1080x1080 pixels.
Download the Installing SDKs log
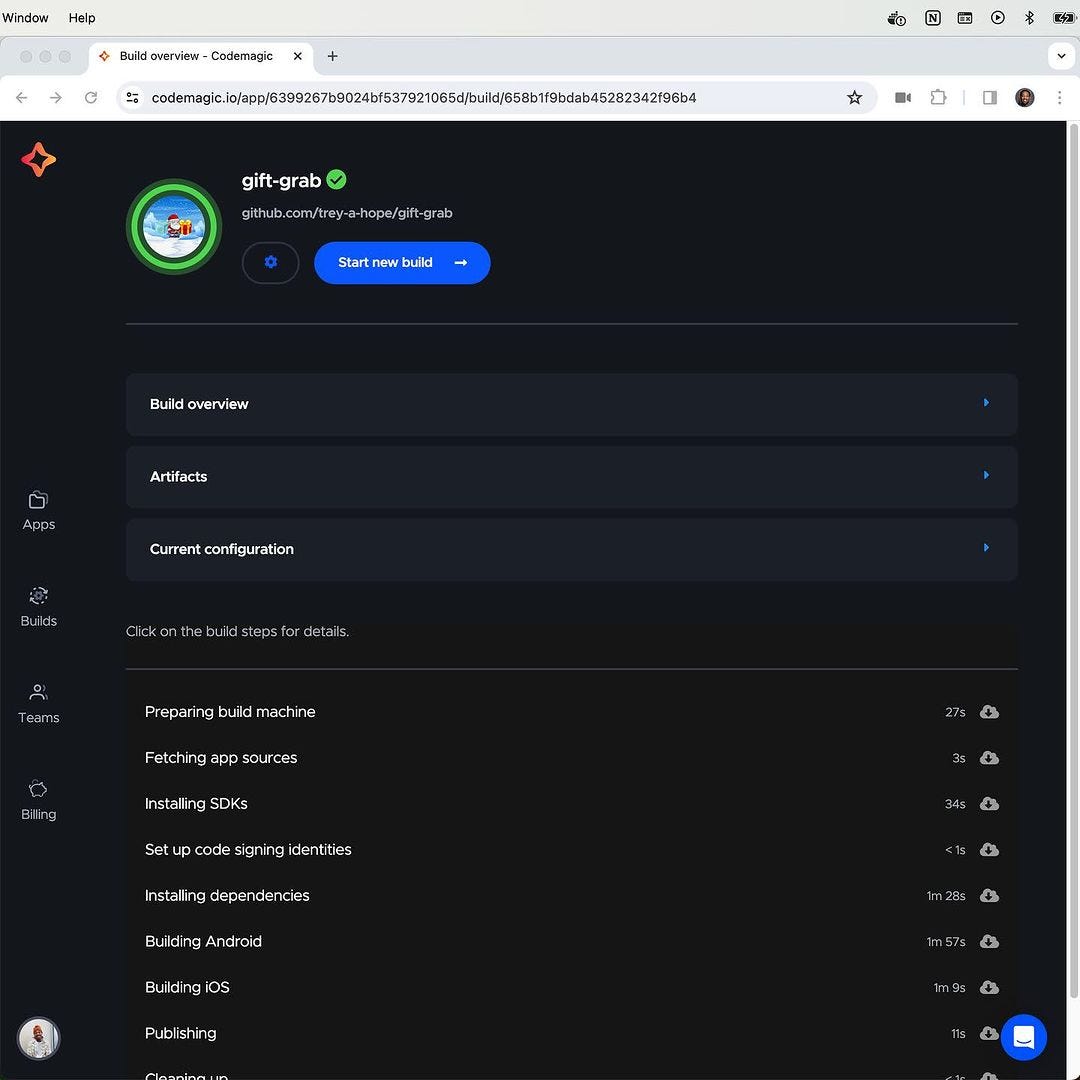(989, 804)
